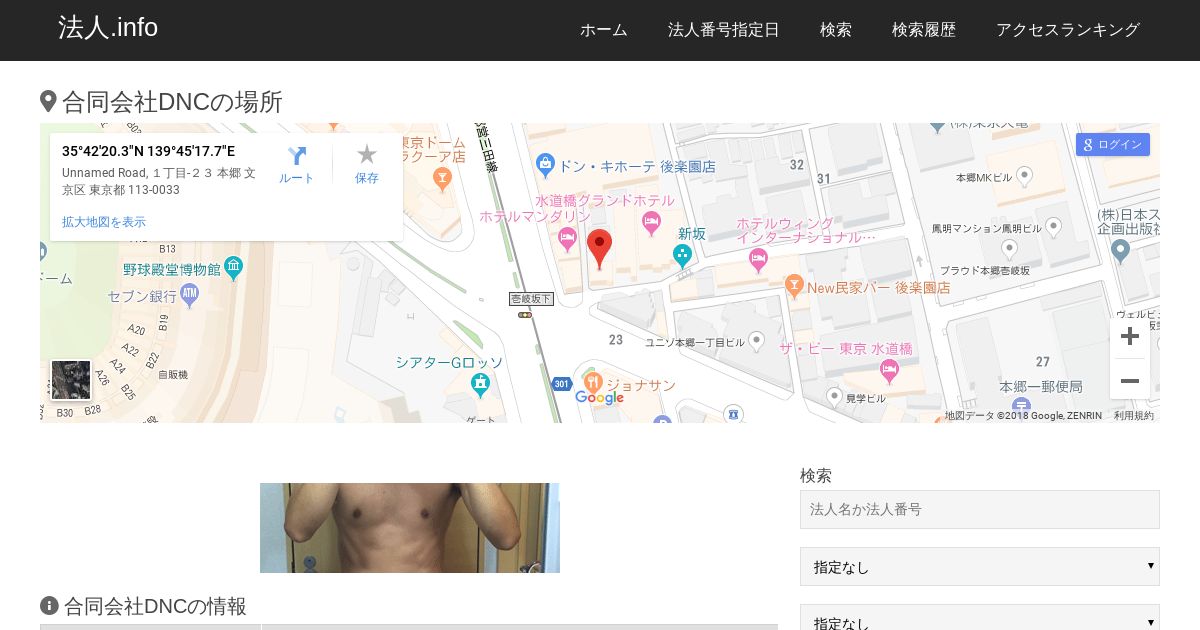Open 利用規約 map terms link

coord(1134,416)
